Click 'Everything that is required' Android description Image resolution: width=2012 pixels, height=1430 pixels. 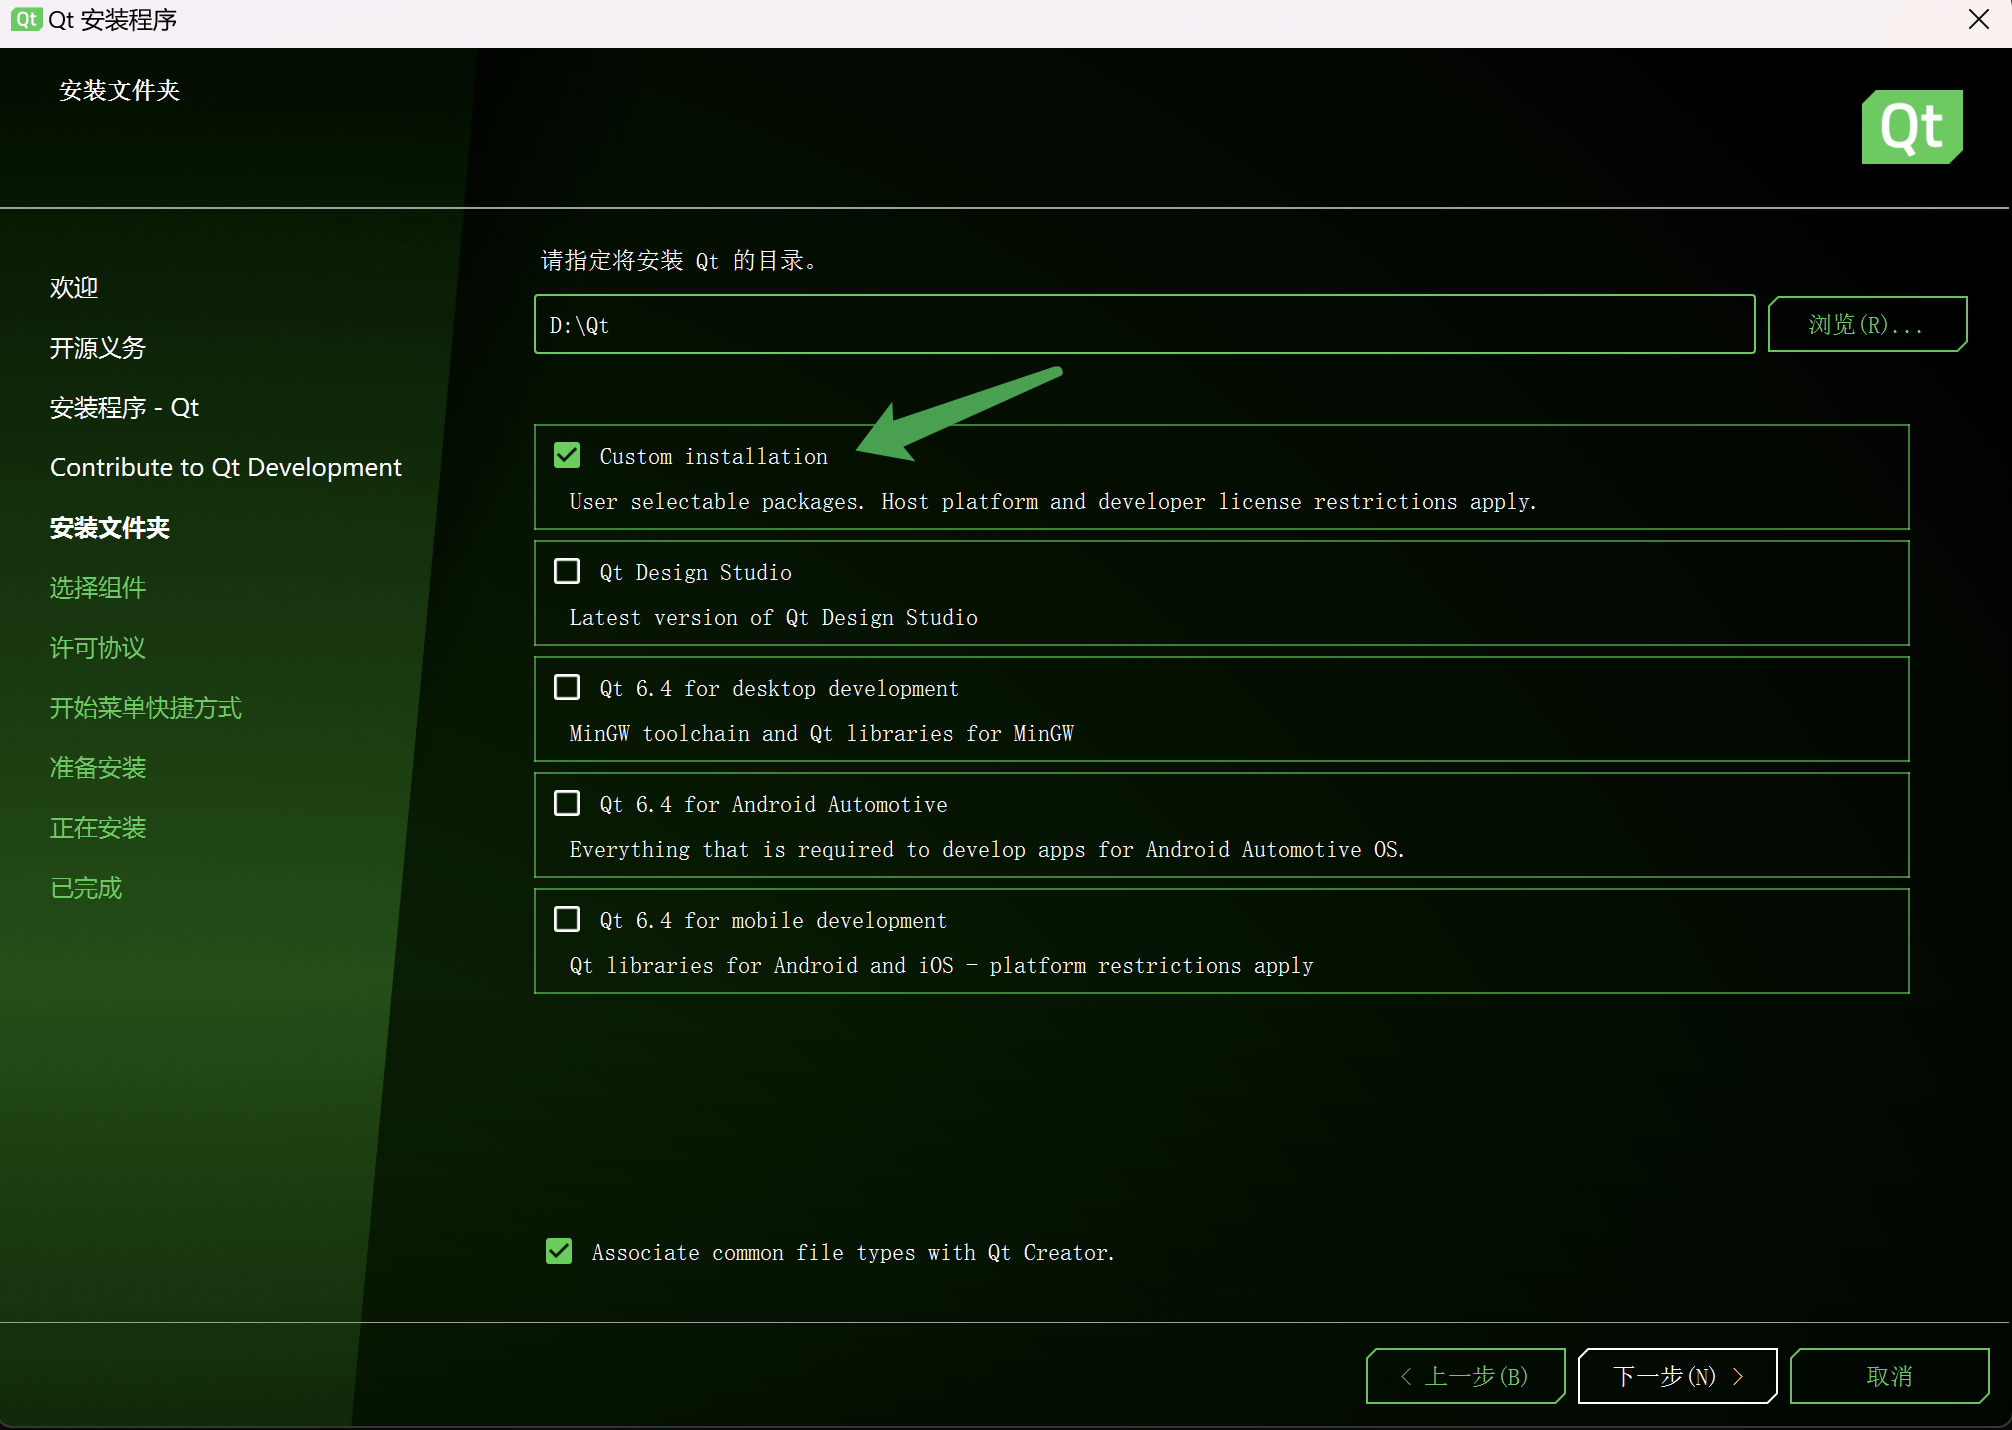click(x=987, y=850)
